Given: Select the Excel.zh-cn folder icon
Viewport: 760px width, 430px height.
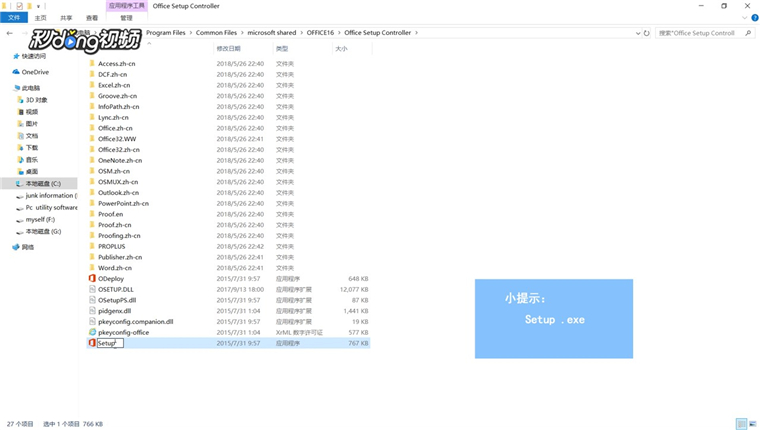Looking at the screenshot, I should coord(92,85).
